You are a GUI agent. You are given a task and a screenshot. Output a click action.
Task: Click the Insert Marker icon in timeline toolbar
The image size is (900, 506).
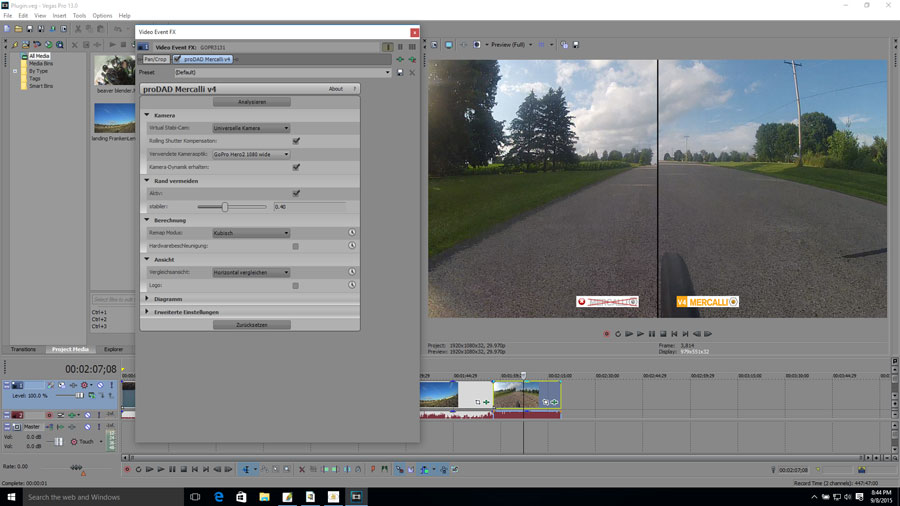[x=373, y=469]
